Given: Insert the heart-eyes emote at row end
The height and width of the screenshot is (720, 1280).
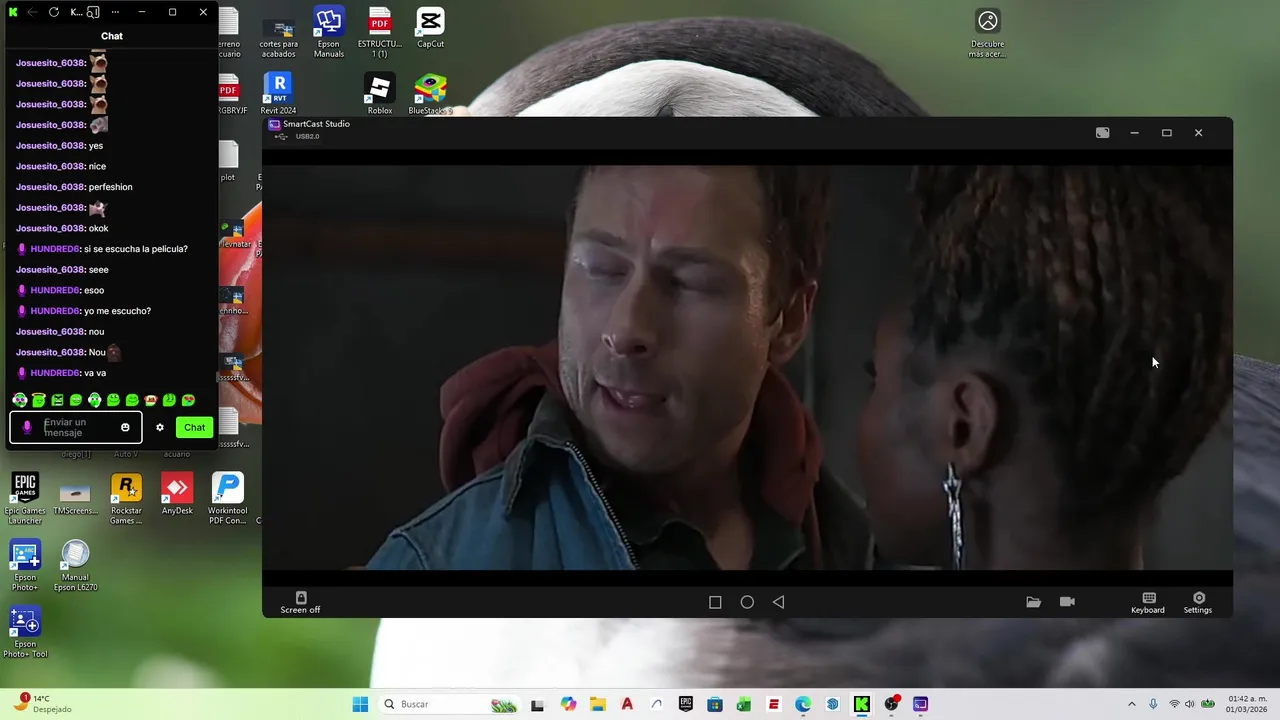Looking at the screenshot, I should click(x=188, y=400).
